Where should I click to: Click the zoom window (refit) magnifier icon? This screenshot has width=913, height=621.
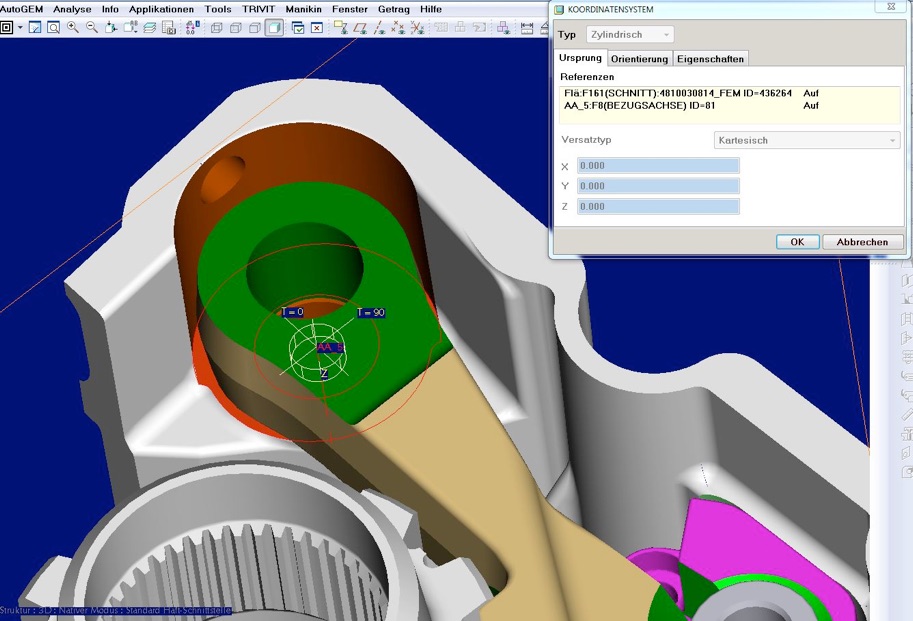pyautogui.click(x=54, y=27)
